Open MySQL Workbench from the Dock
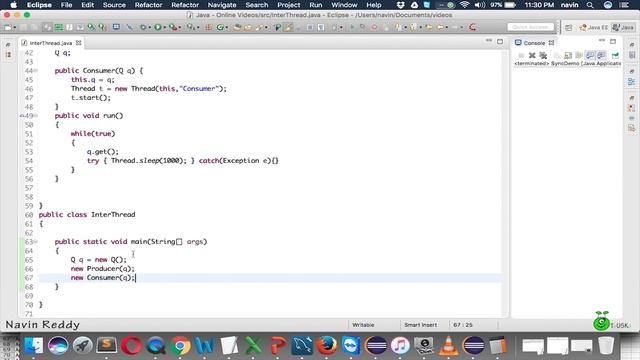This screenshot has width=640, height=360. [x=302, y=346]
